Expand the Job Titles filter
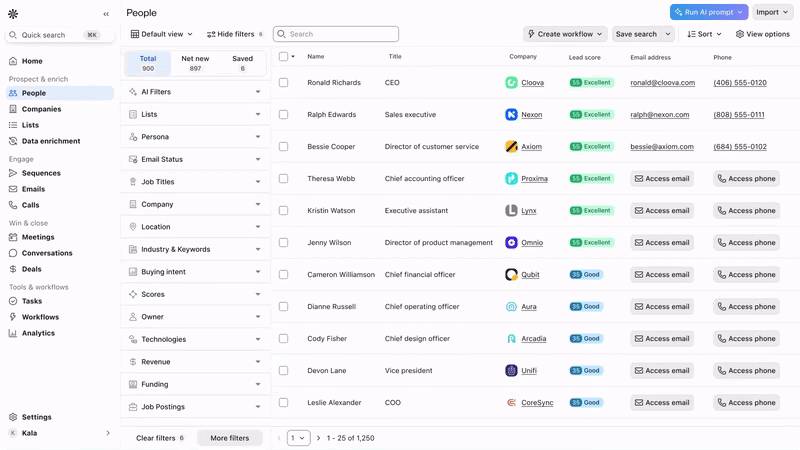The height and width of the screenshot is (450, 800). pos(195,182)
